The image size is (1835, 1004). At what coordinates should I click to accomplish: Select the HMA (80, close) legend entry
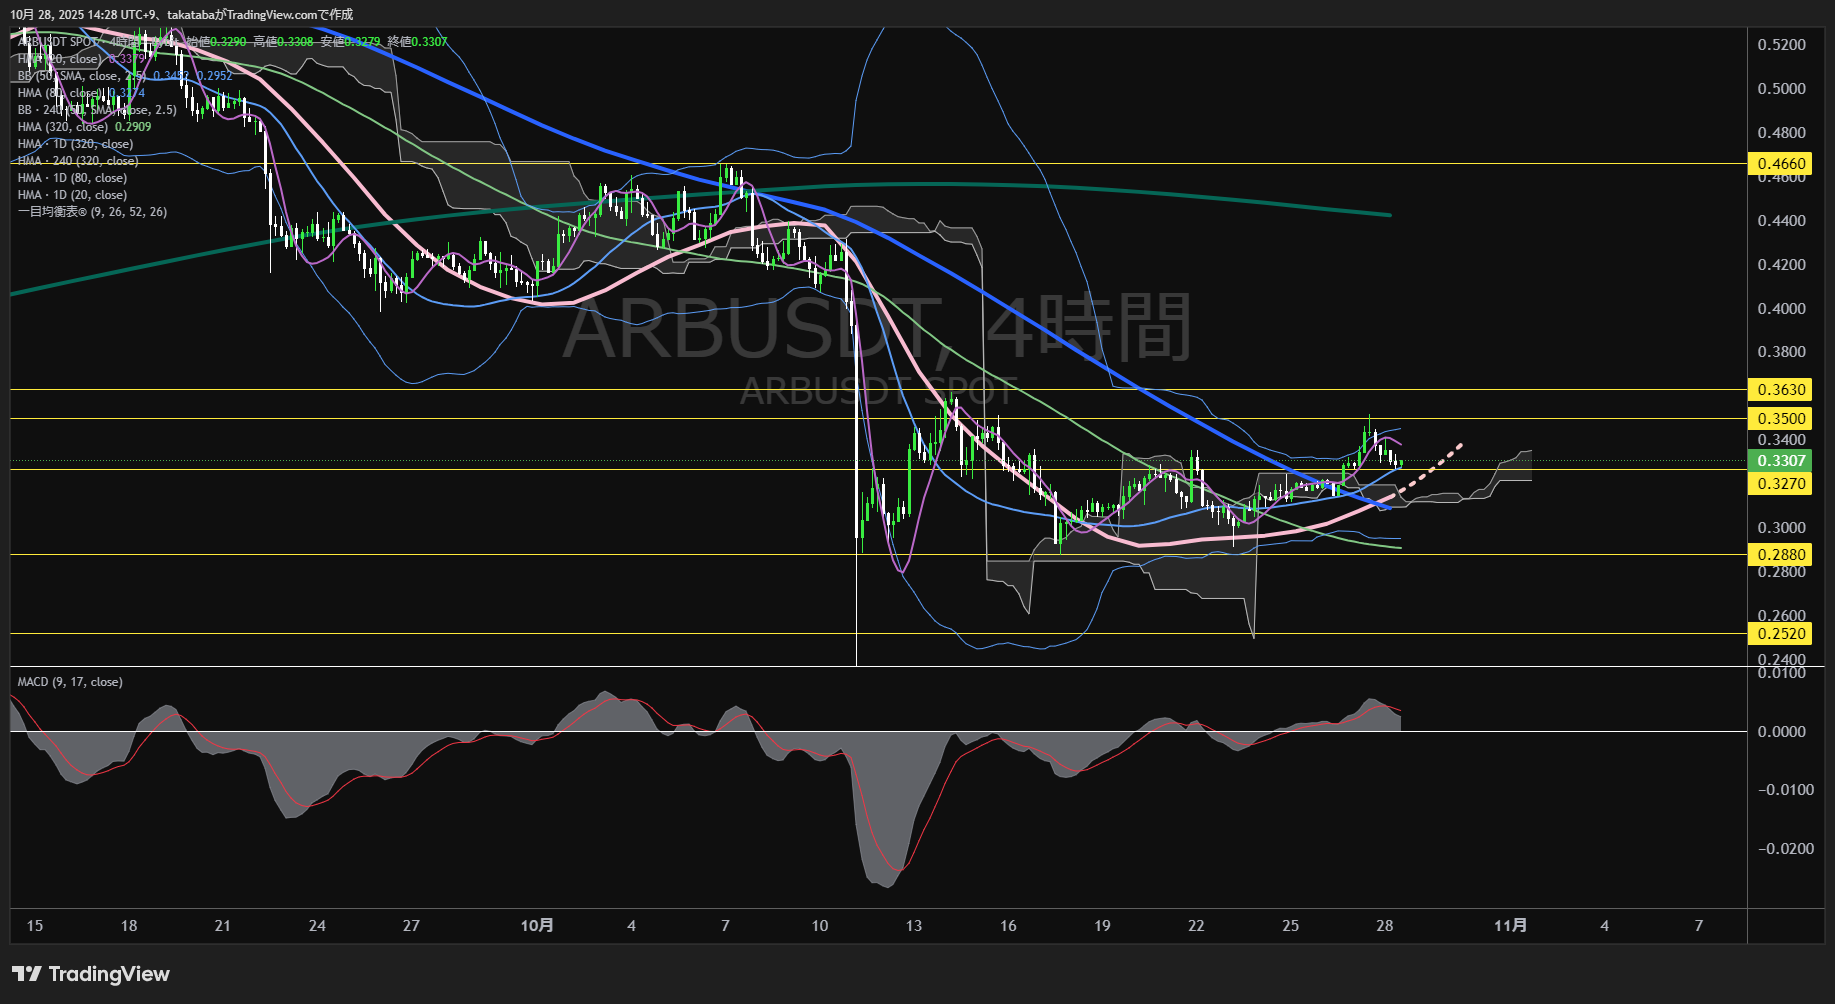pos(60,93)
